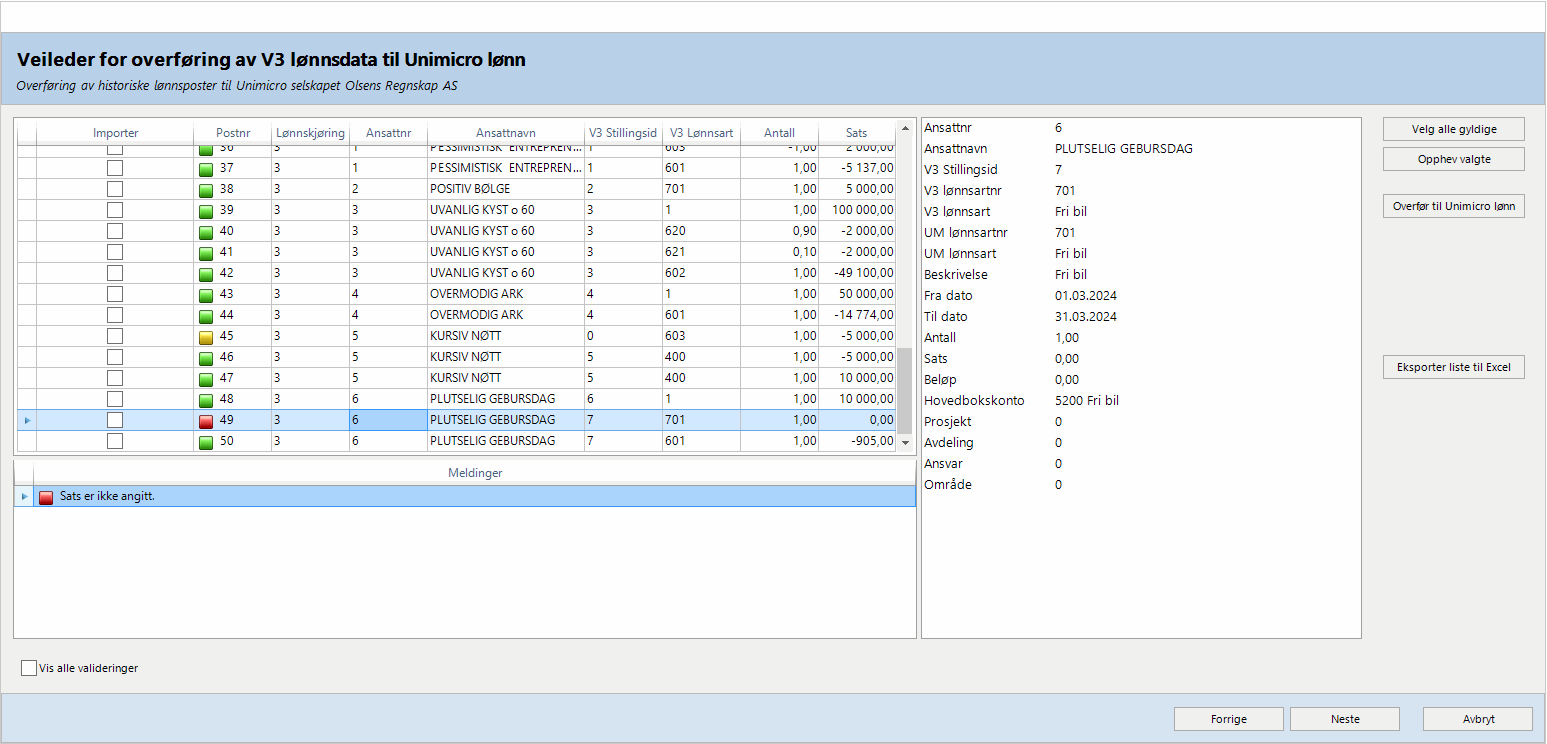
Task: Click the red status icon on row 49
Action: pos(206,421)
